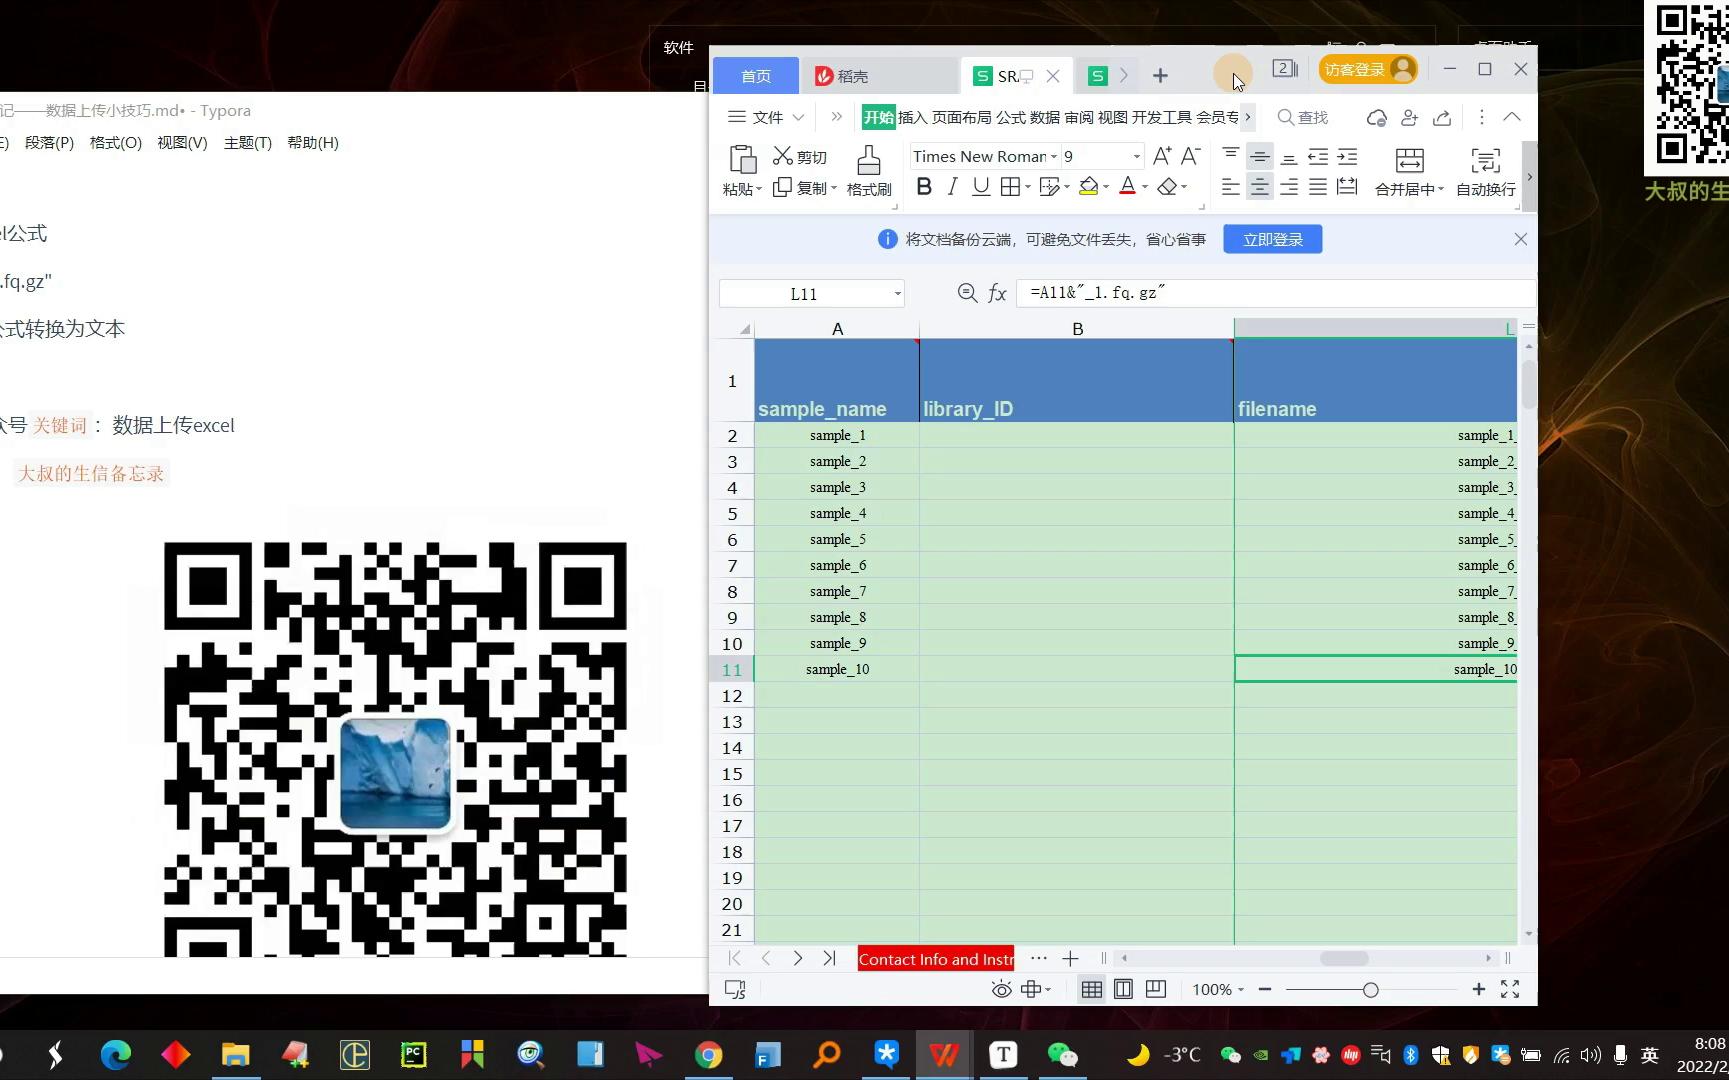Open the name box L11 dropdown
The height and width of the screenshot is (1080, 1729).
pyautogui.click(x=897, y=293)
